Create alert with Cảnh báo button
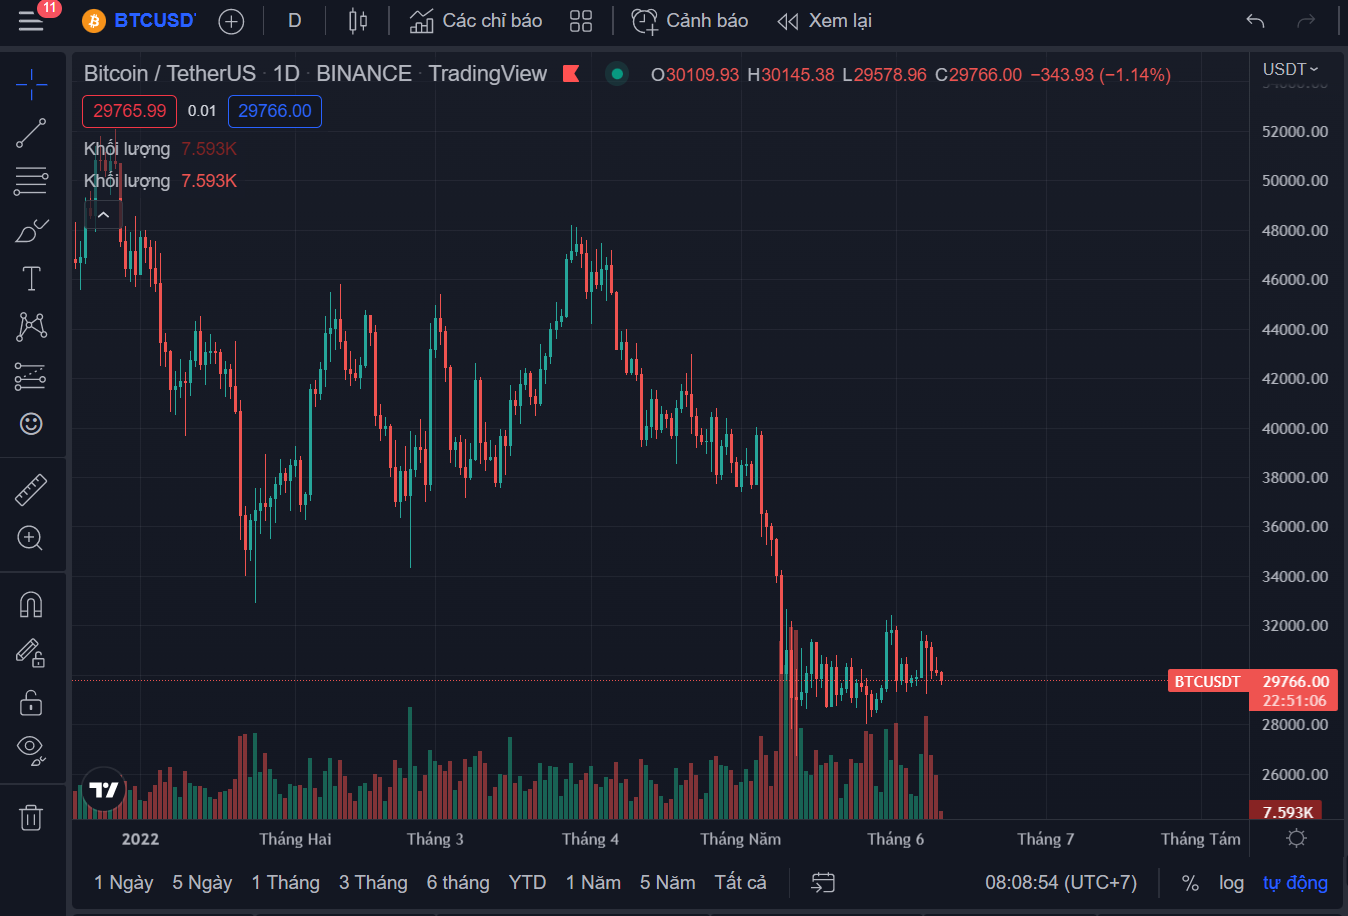The height and width of the screenshot is (916, 1348). [x=689, y=20]
